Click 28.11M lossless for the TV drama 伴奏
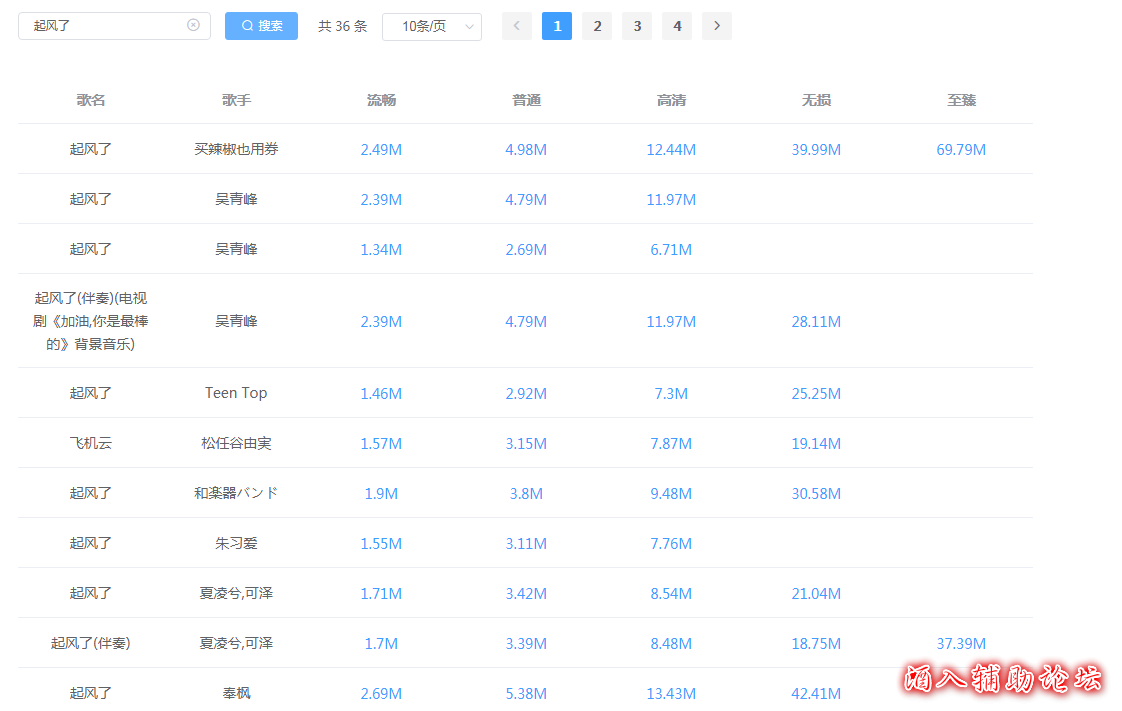The image size is (1122, 711). coord(816,322)
